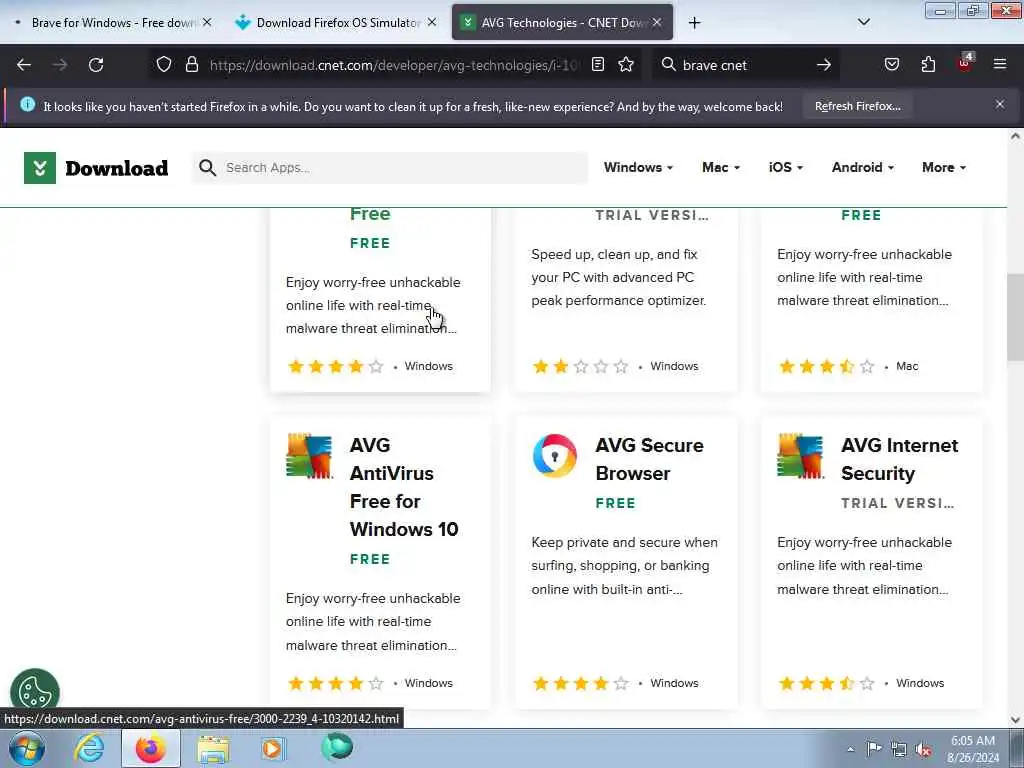The height and width of the screenshot is (768, 1024).
Task: Open the AVG Internet Security title link
Action: 899,459
